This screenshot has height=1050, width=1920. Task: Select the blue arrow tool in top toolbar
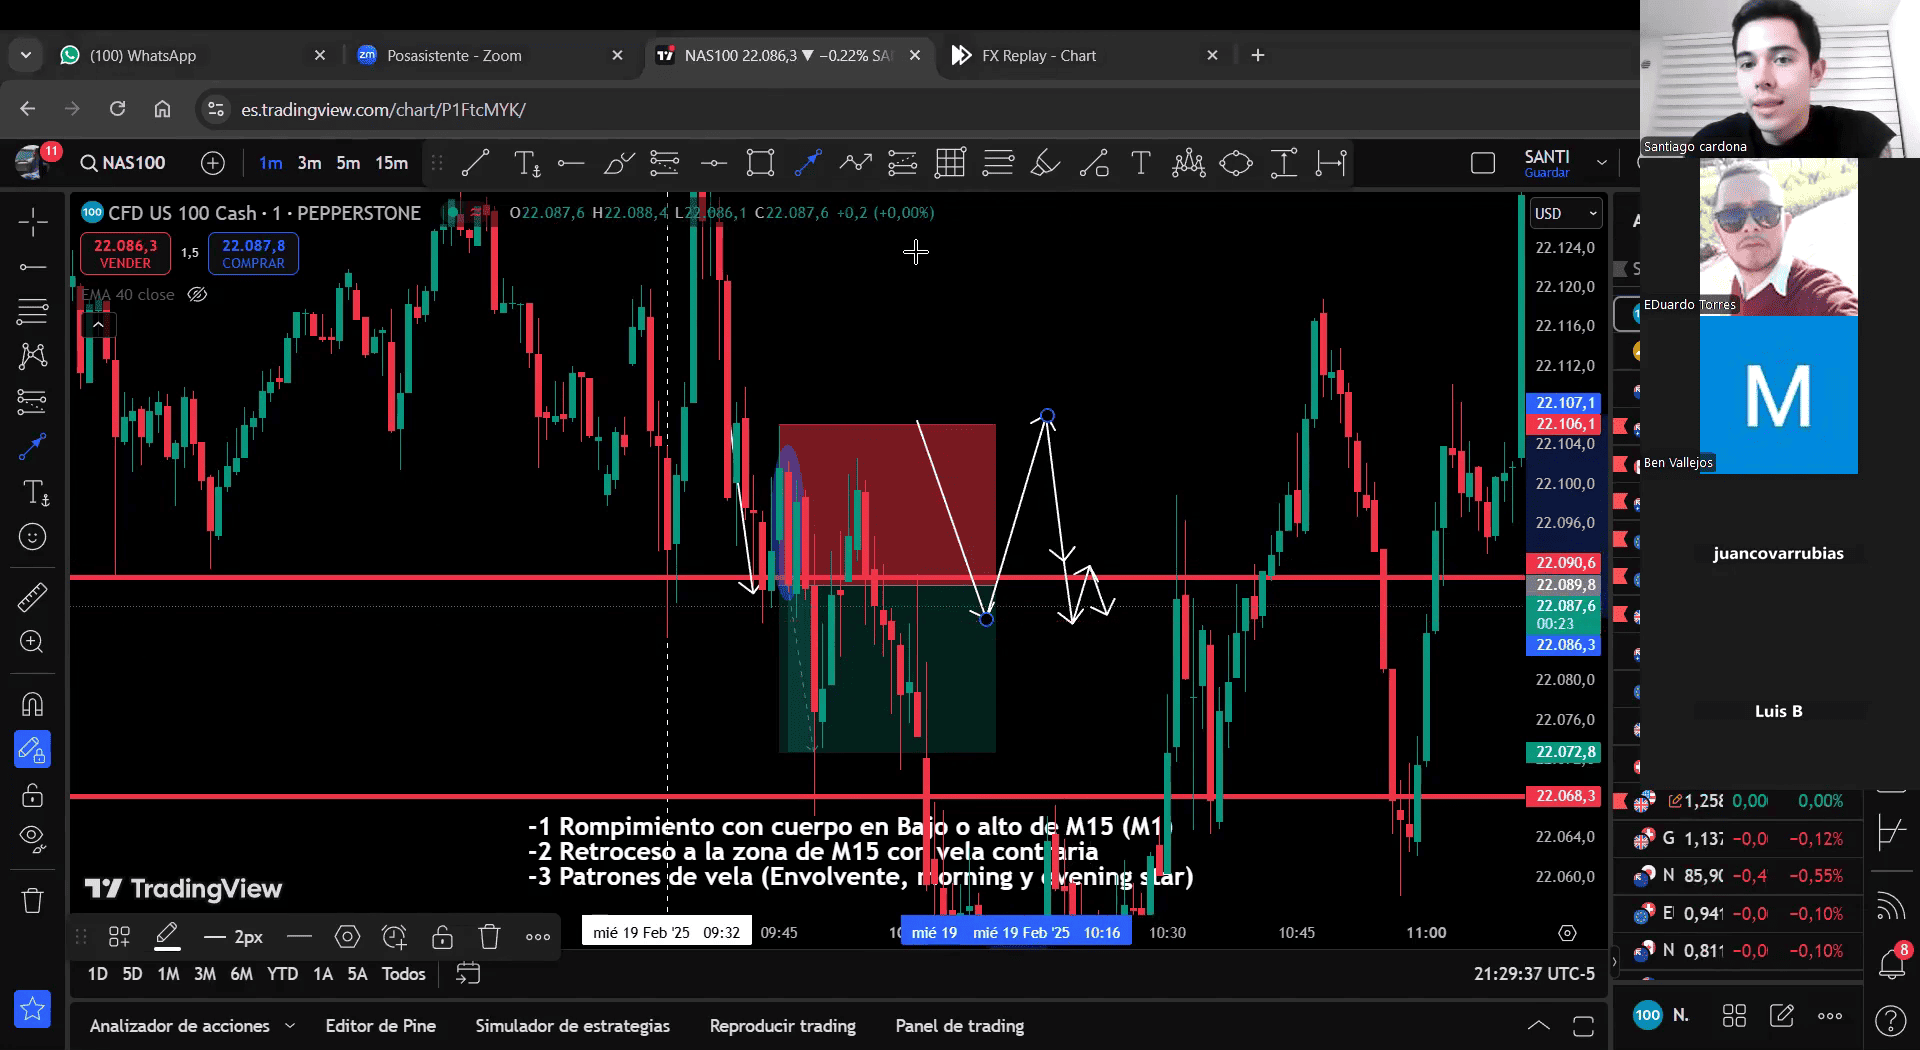click(x=808, y=163)
